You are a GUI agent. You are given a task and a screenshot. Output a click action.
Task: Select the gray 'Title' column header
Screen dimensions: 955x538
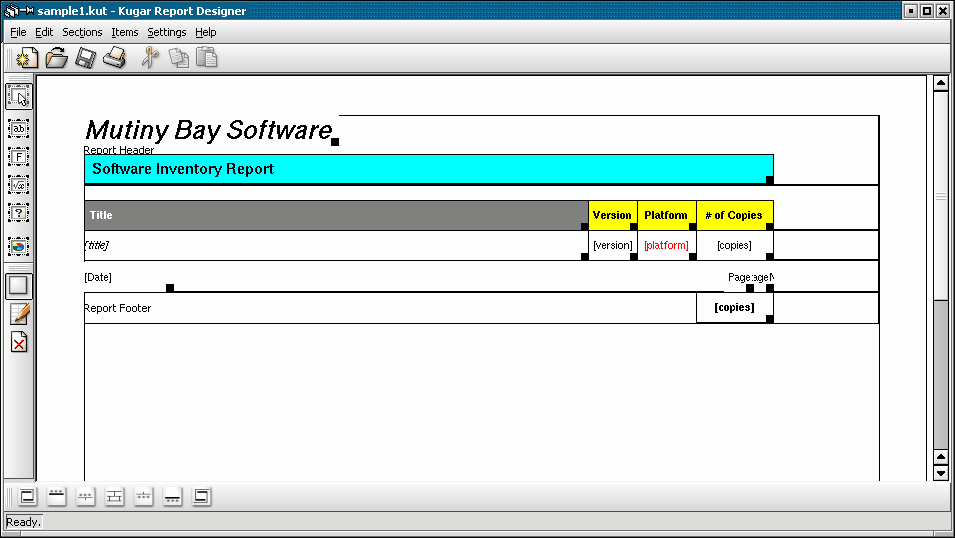pyautogui.click(x=336, y=215)
